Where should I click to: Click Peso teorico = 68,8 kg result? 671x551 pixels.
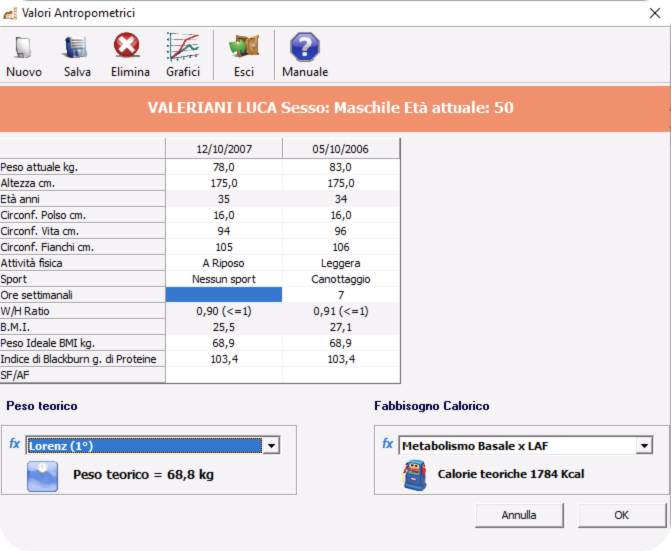pyautogui.click(x=143, y=474)
